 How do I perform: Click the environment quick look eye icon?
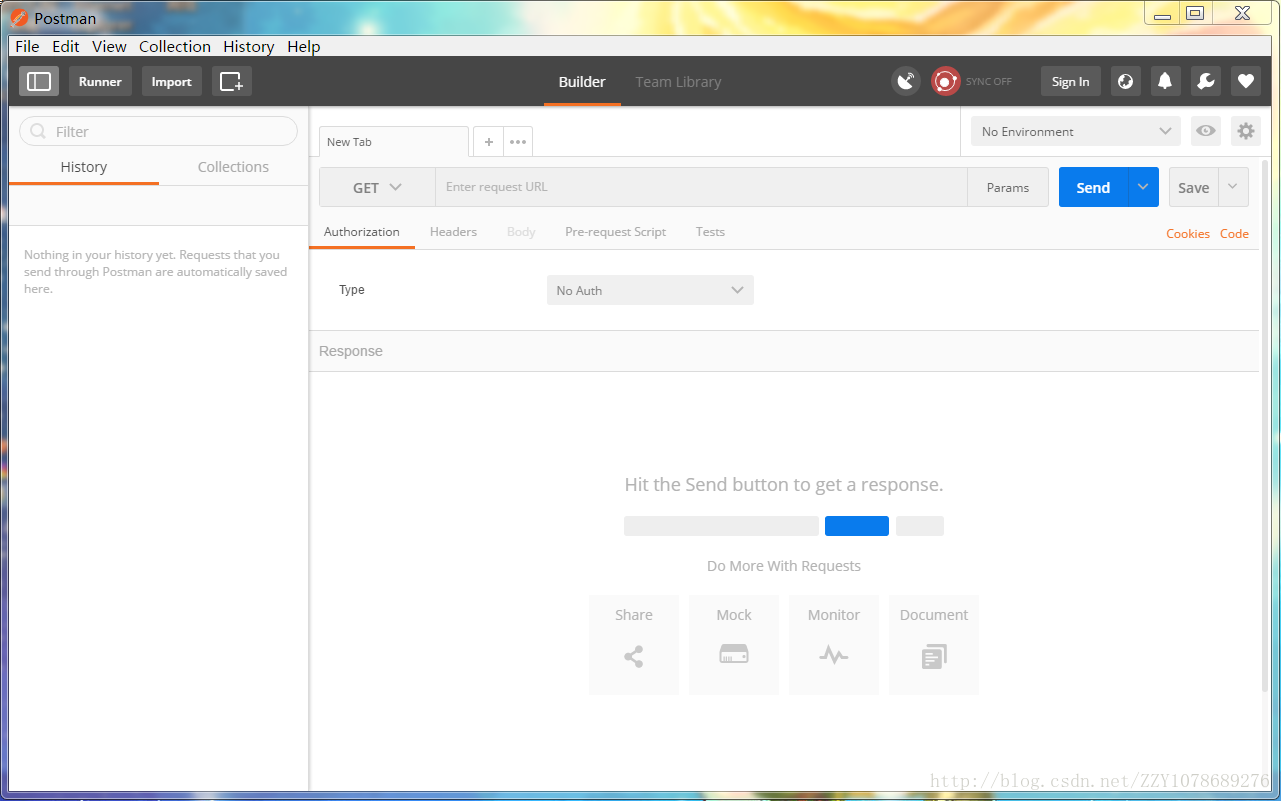(x=1206, y=131)
